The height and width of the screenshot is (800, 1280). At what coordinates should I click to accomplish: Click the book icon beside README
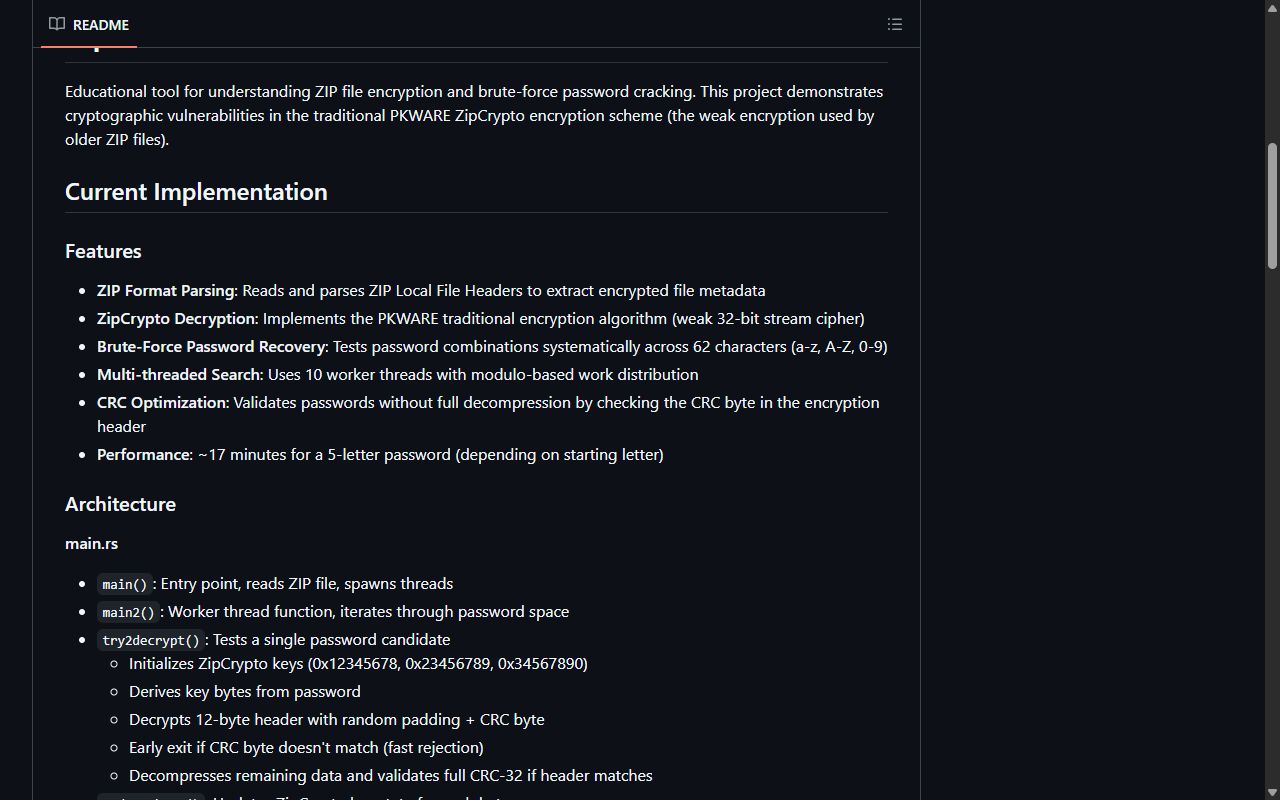[x=57, y=24]
